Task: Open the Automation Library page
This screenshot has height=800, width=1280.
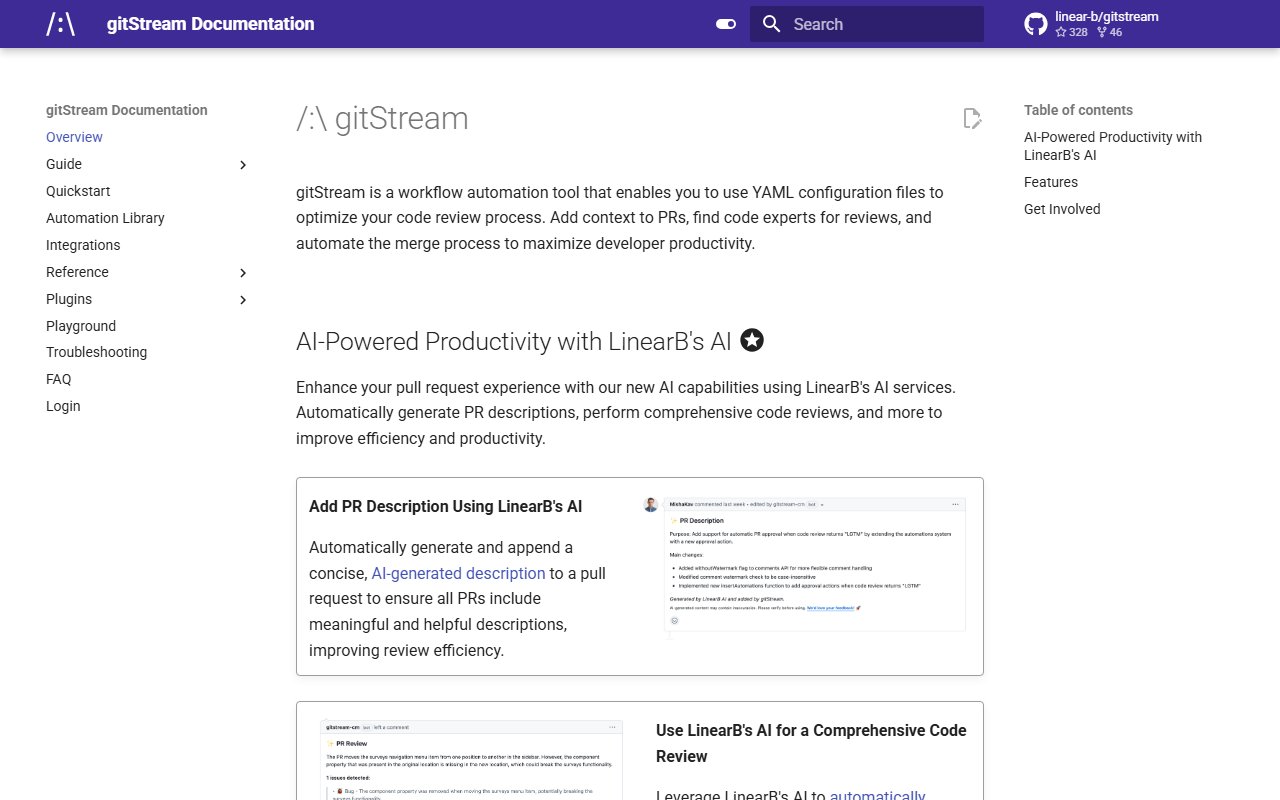Action: pos(105,218)
